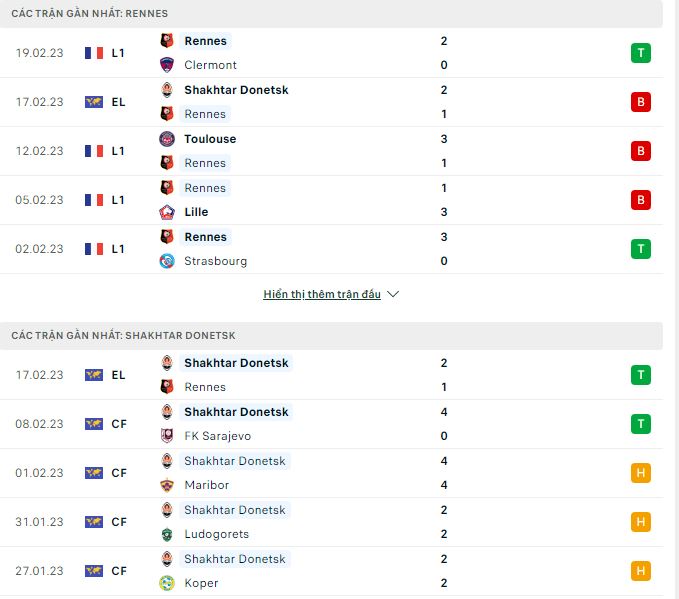
Task: Click the French flag on 19.02.23 row
Action: pos(94,53)
